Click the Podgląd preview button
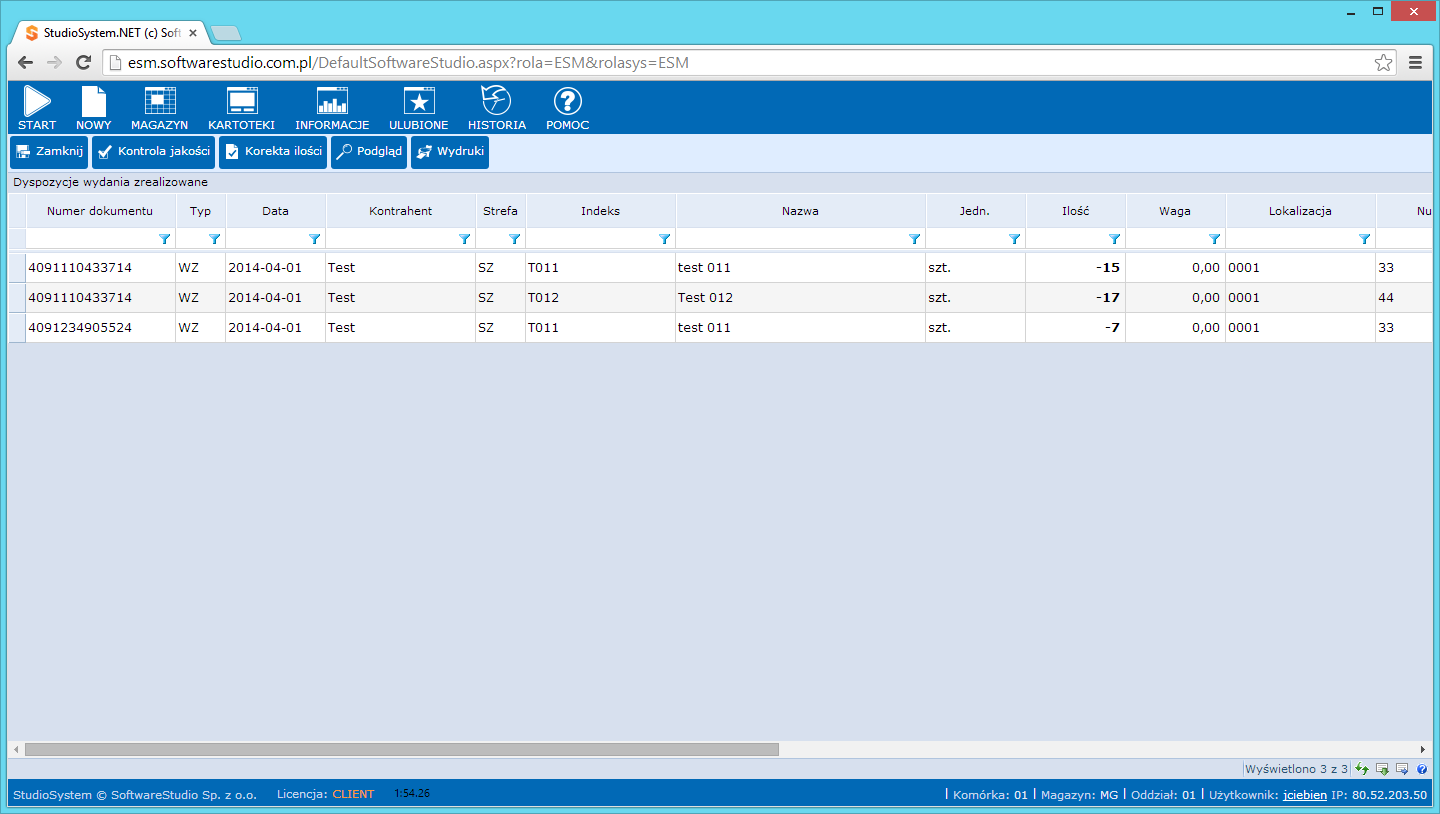This screenshot has width=1440, height=814. (x=369, y=152)
